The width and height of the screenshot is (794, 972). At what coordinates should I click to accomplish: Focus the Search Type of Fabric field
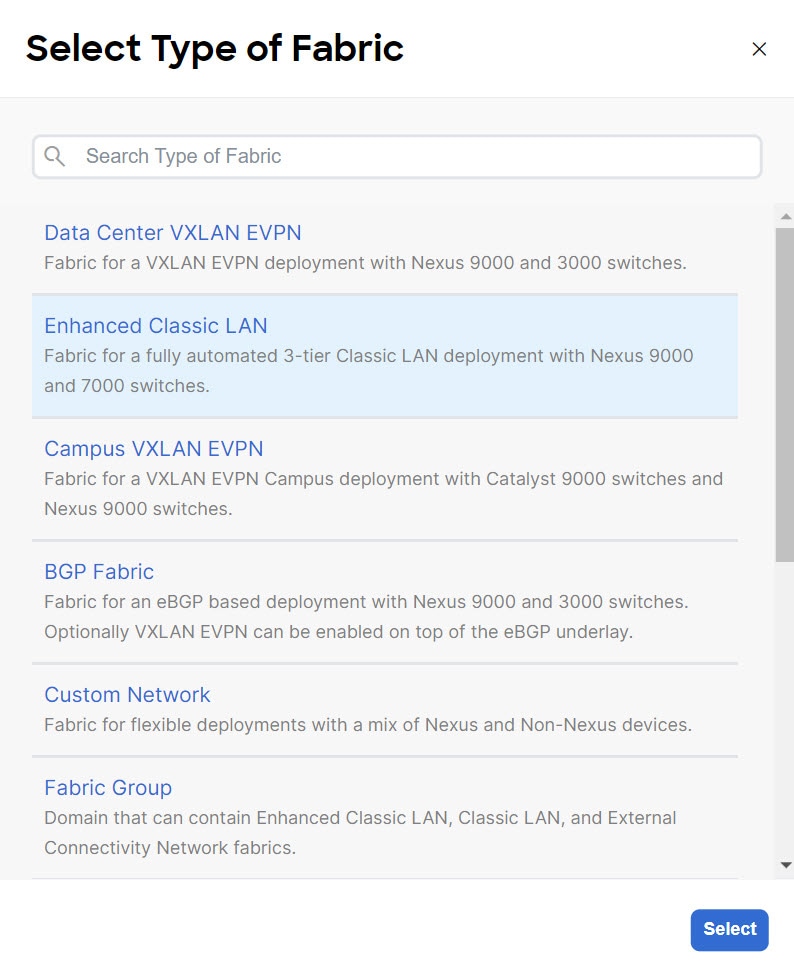397,157
